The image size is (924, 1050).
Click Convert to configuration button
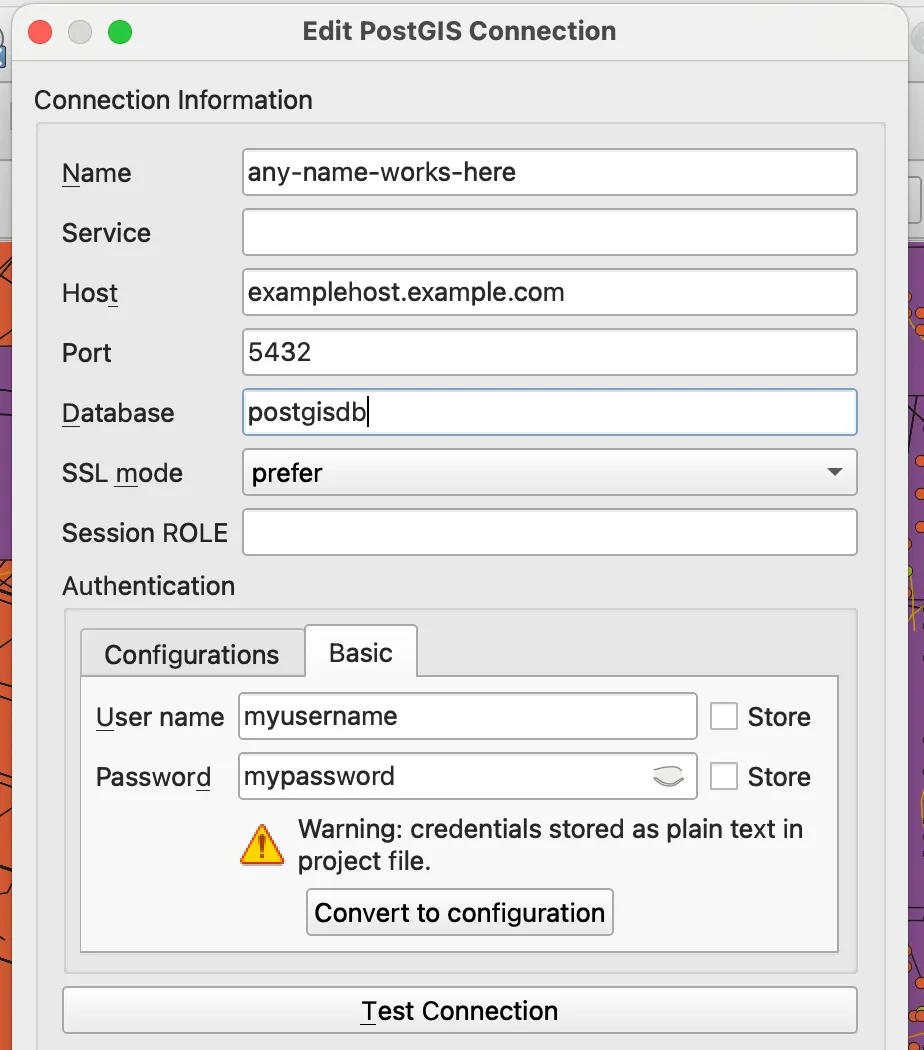coord(460,912)
